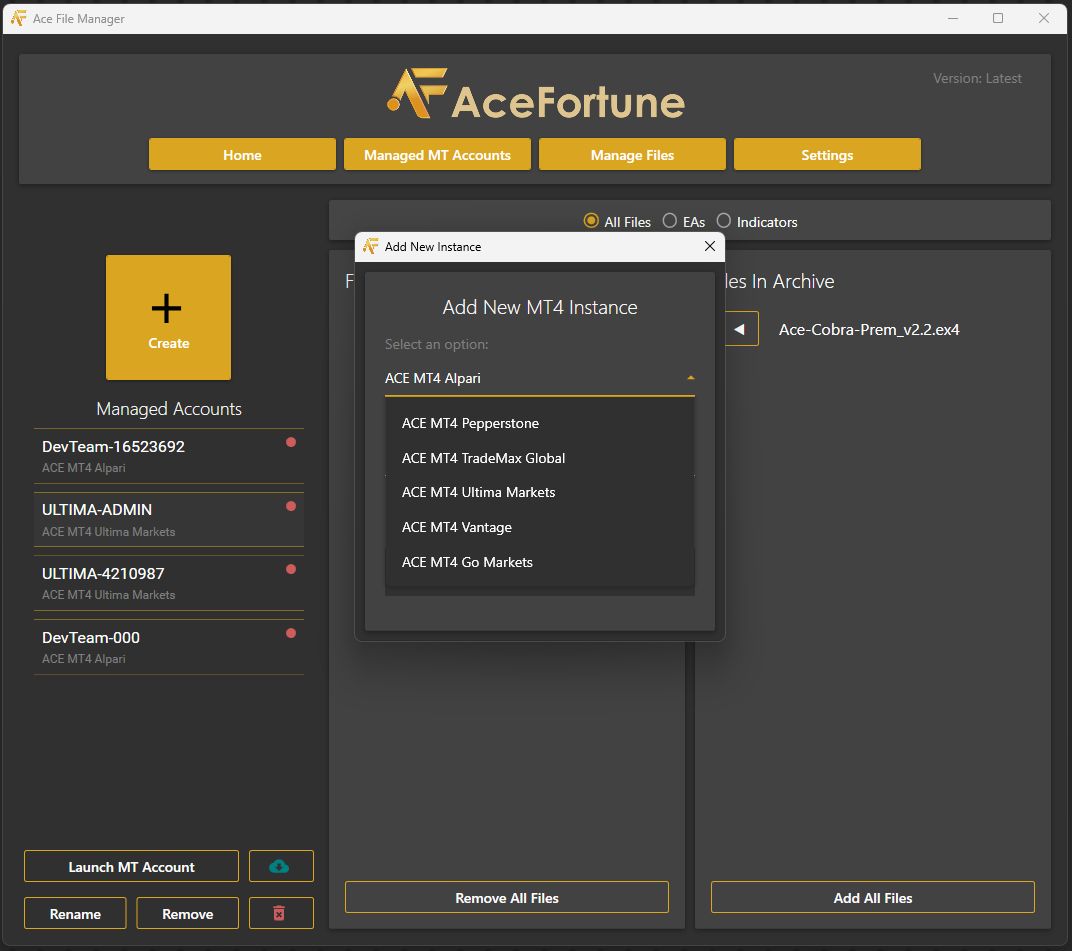Click the Remove button
This screenshot has width=1072, height=951.
point(187,913)
